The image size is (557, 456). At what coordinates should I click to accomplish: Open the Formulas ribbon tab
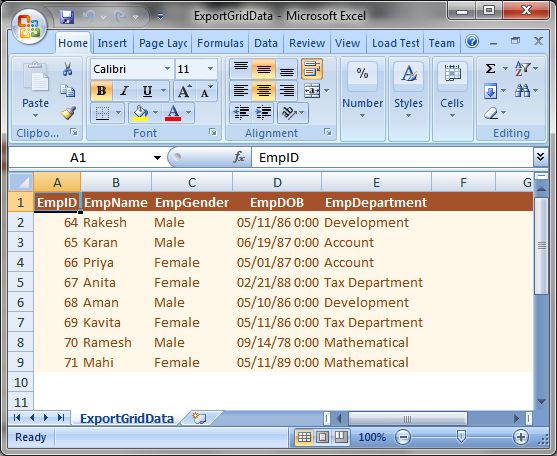[220, 43]
